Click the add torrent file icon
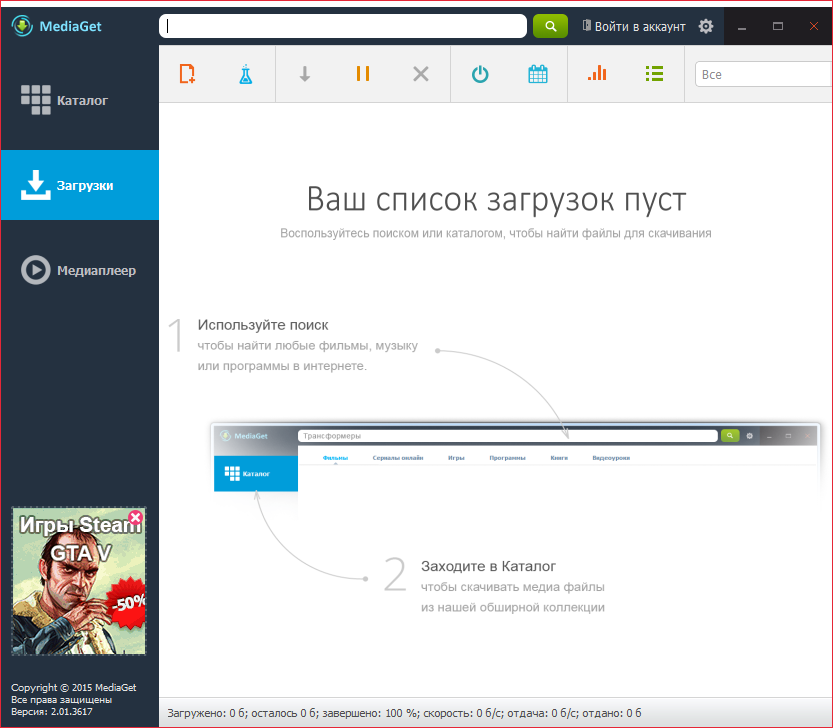Screen dimensions: 833x728 [x=187, y=74]
